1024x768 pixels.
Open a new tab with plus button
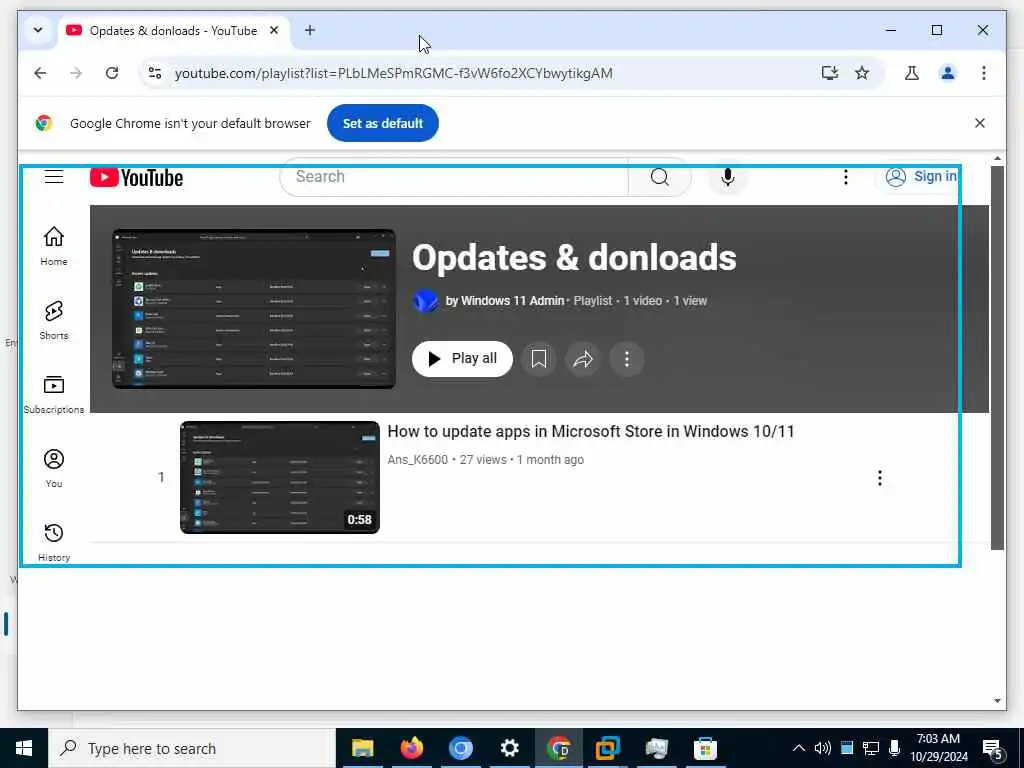pos(310,30)
